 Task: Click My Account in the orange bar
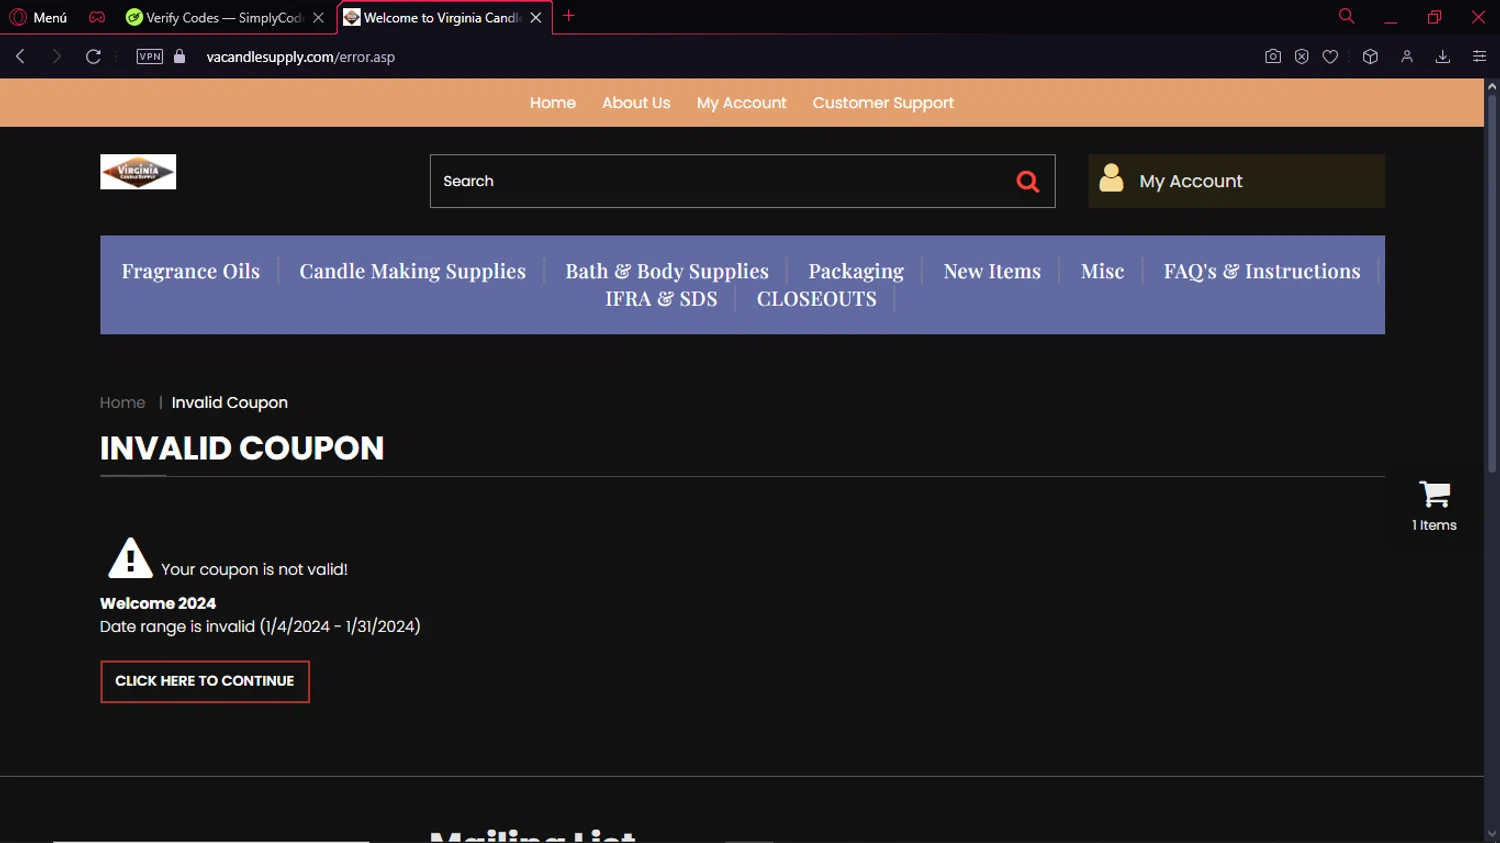click(741, 103)
